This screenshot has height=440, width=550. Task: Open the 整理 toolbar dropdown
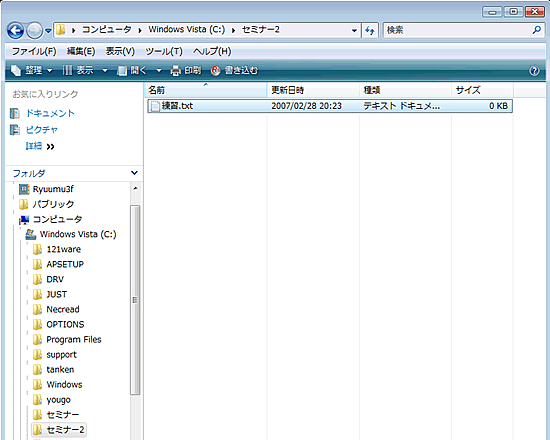pyautogui.click(x=32, y=71)
